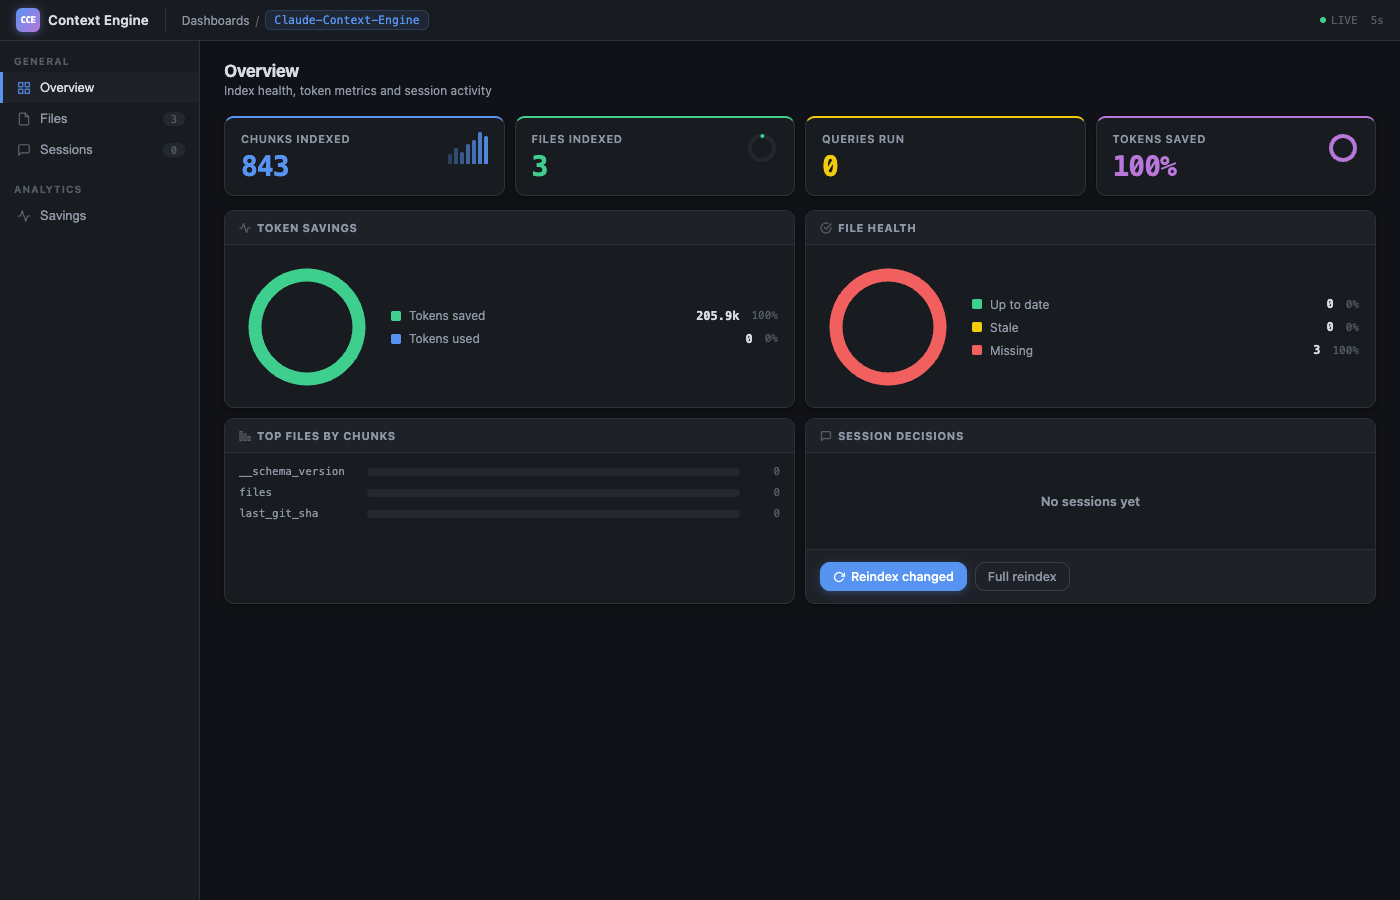
Task: Click the Files count badge showing 3
Action: tap(174, 119)
